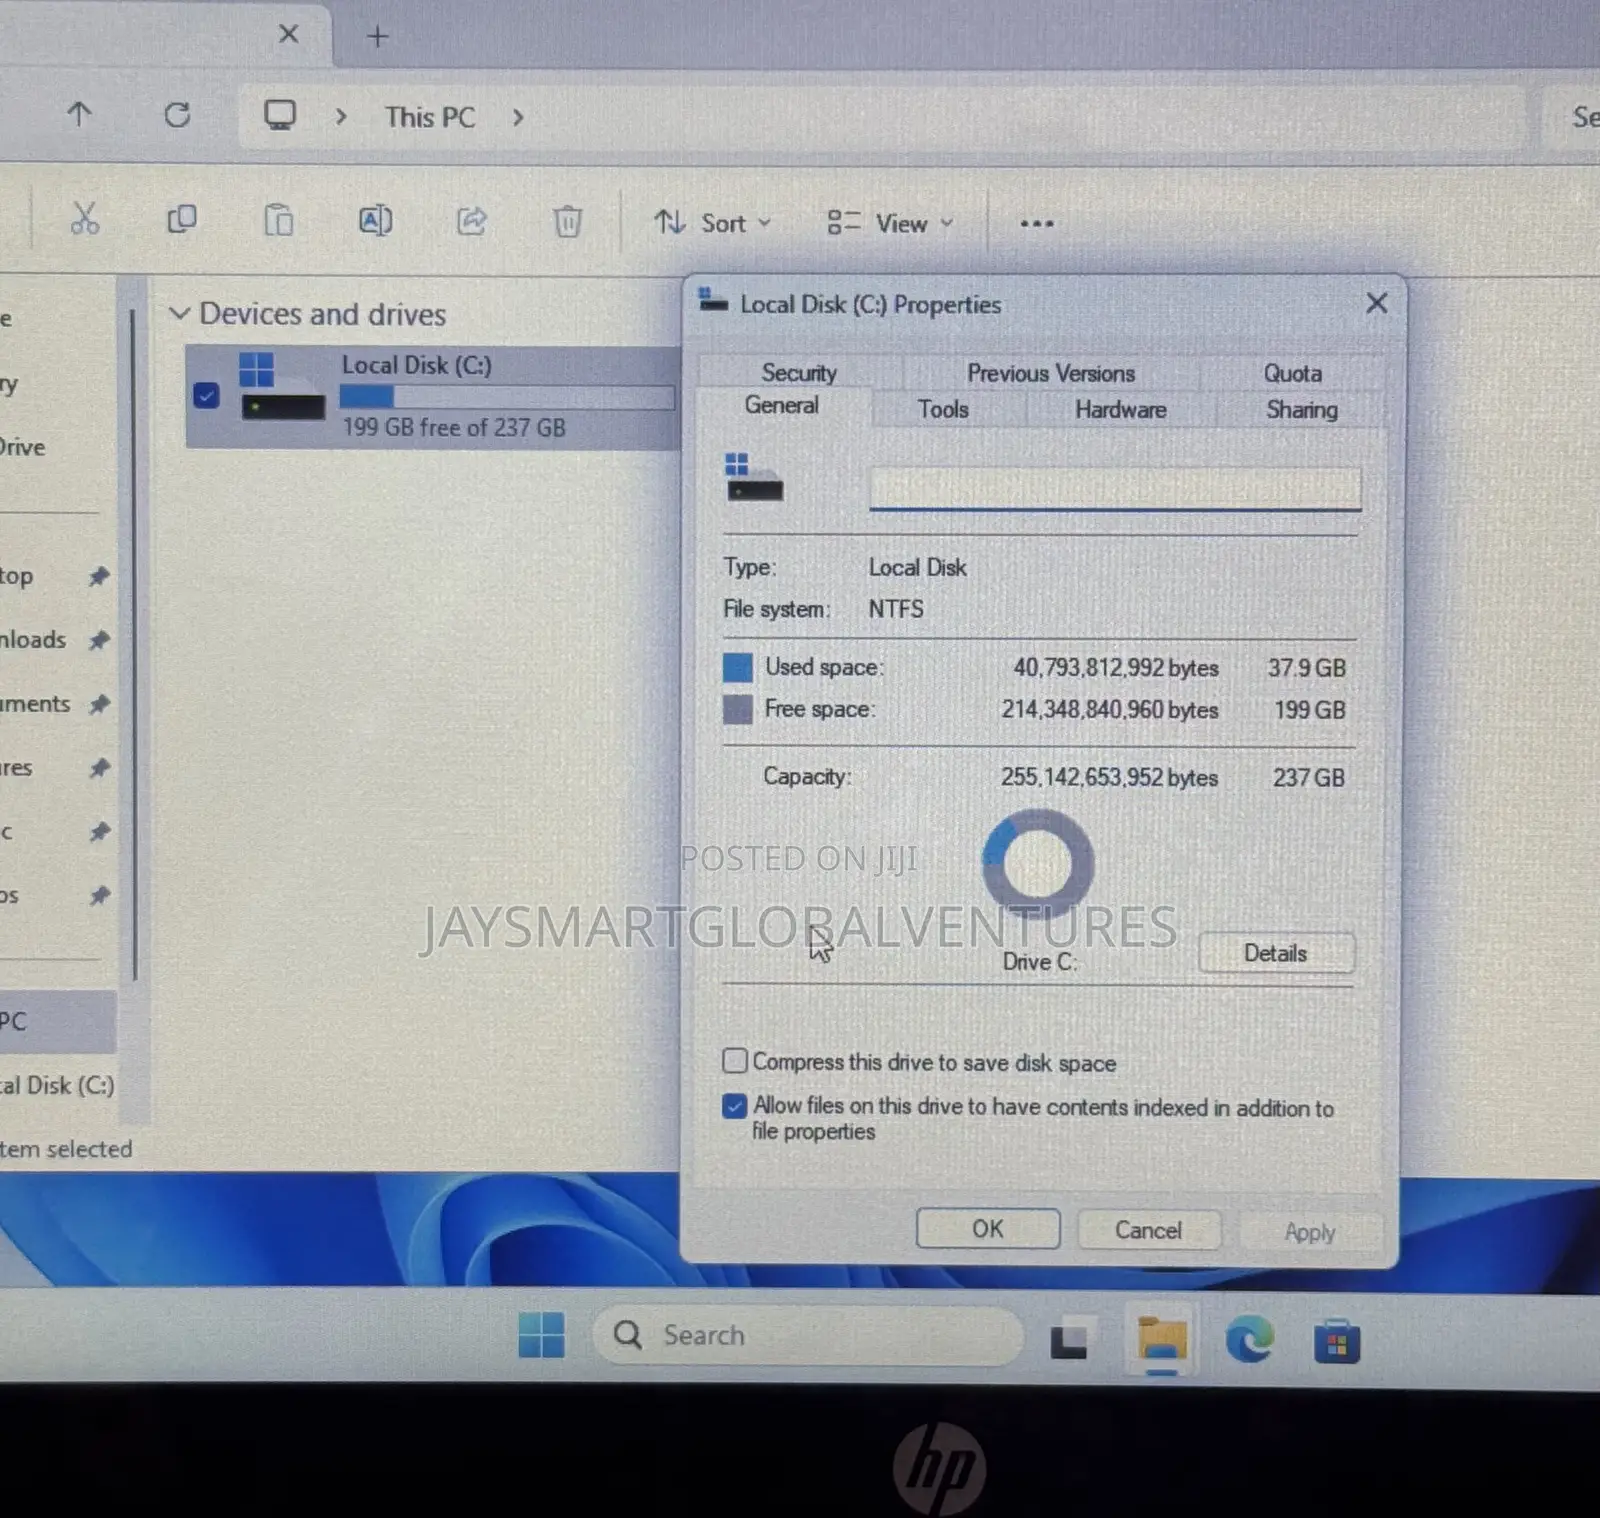This screenshot has height=1518, width=1600.
Task: Click the Apply button
Action: pos(1310,1232)
